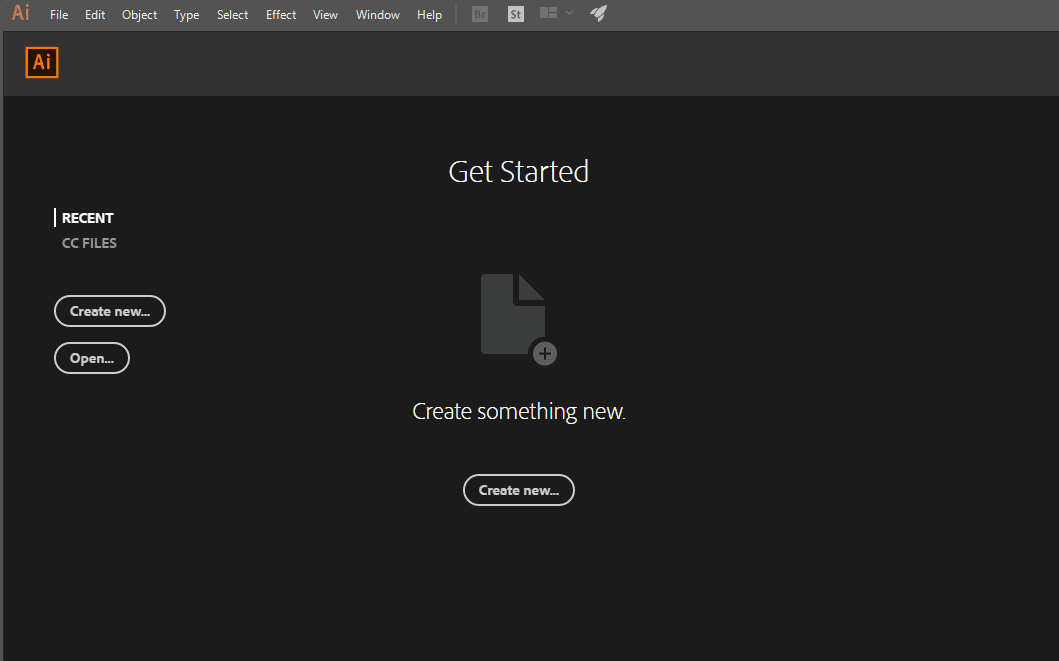Viewport: 1059px width, 661px height.
Task: Open the Help menu
Action: pos(429,14)
